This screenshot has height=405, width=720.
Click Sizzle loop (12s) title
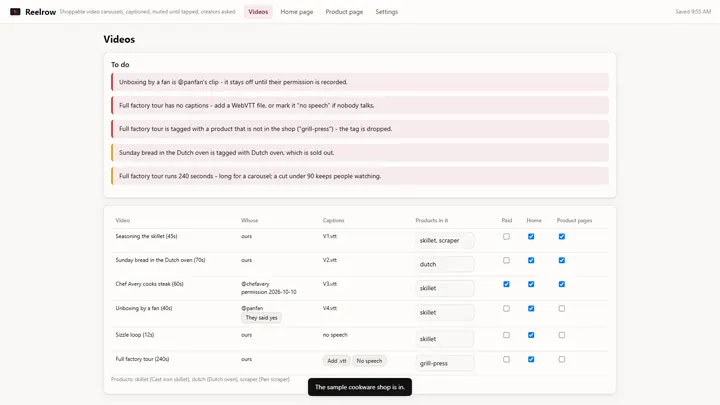[x=135, y=335]
